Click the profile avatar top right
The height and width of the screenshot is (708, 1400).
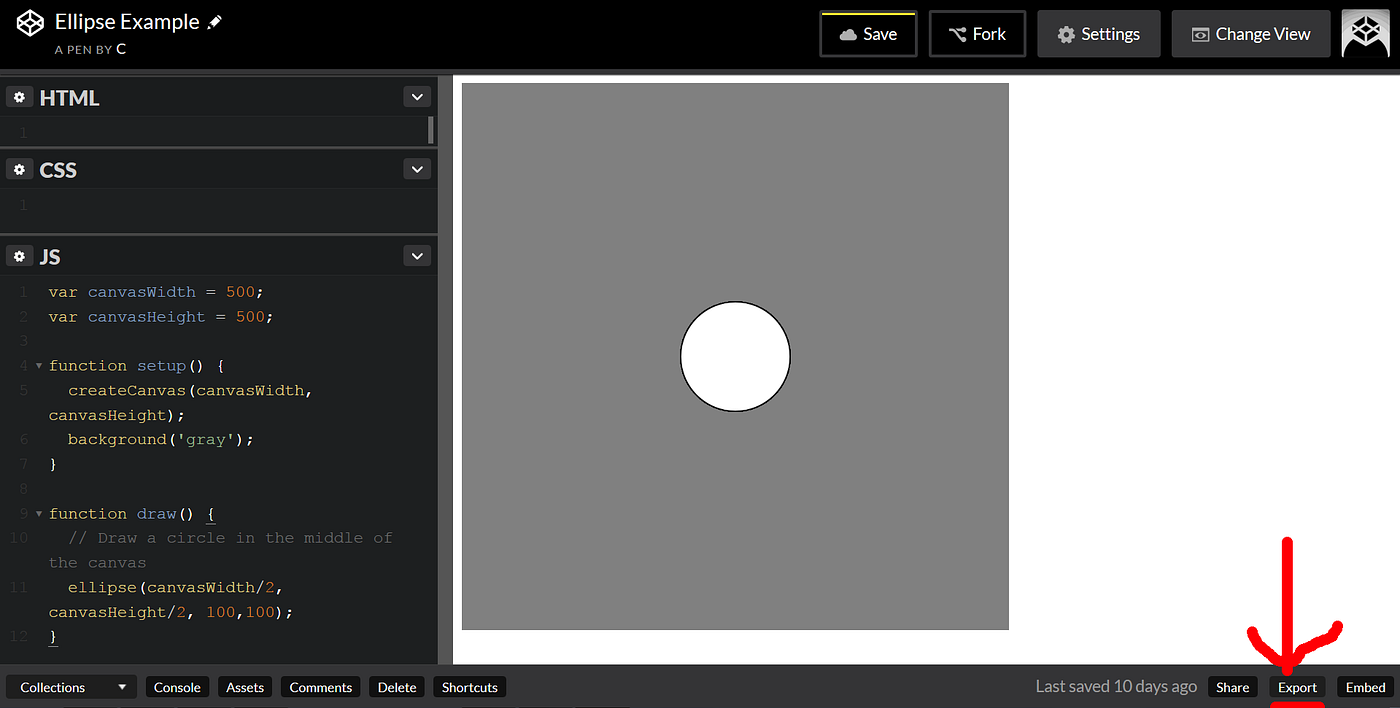coord(1366,33)
